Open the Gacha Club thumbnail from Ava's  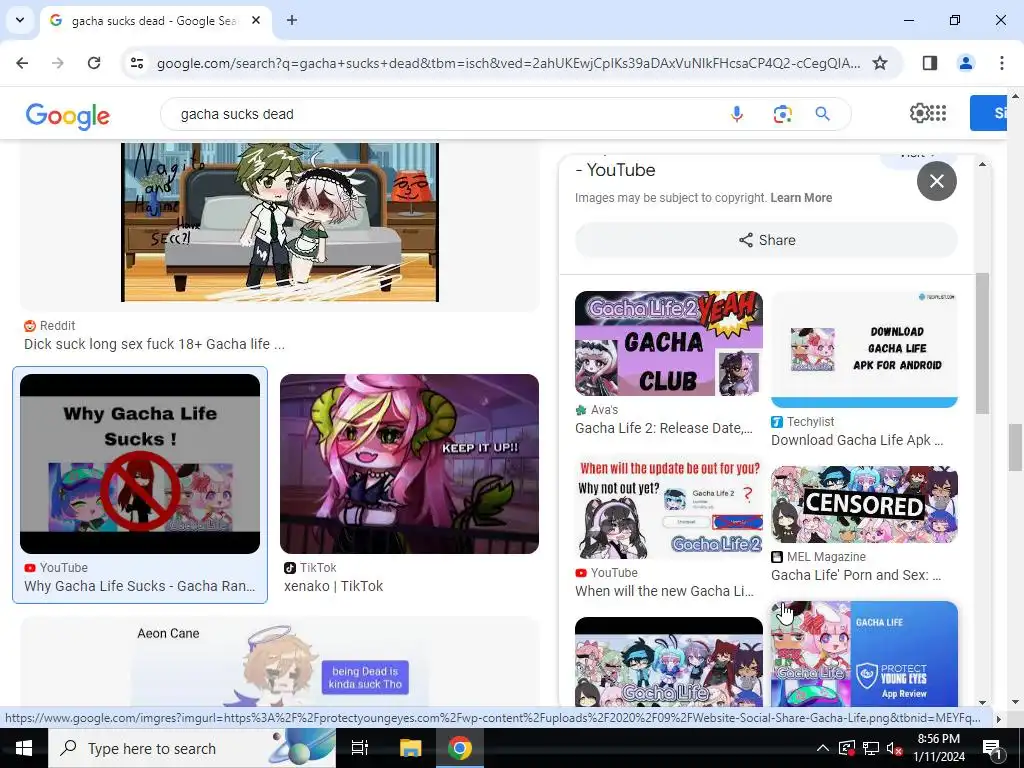coord(669,344)
